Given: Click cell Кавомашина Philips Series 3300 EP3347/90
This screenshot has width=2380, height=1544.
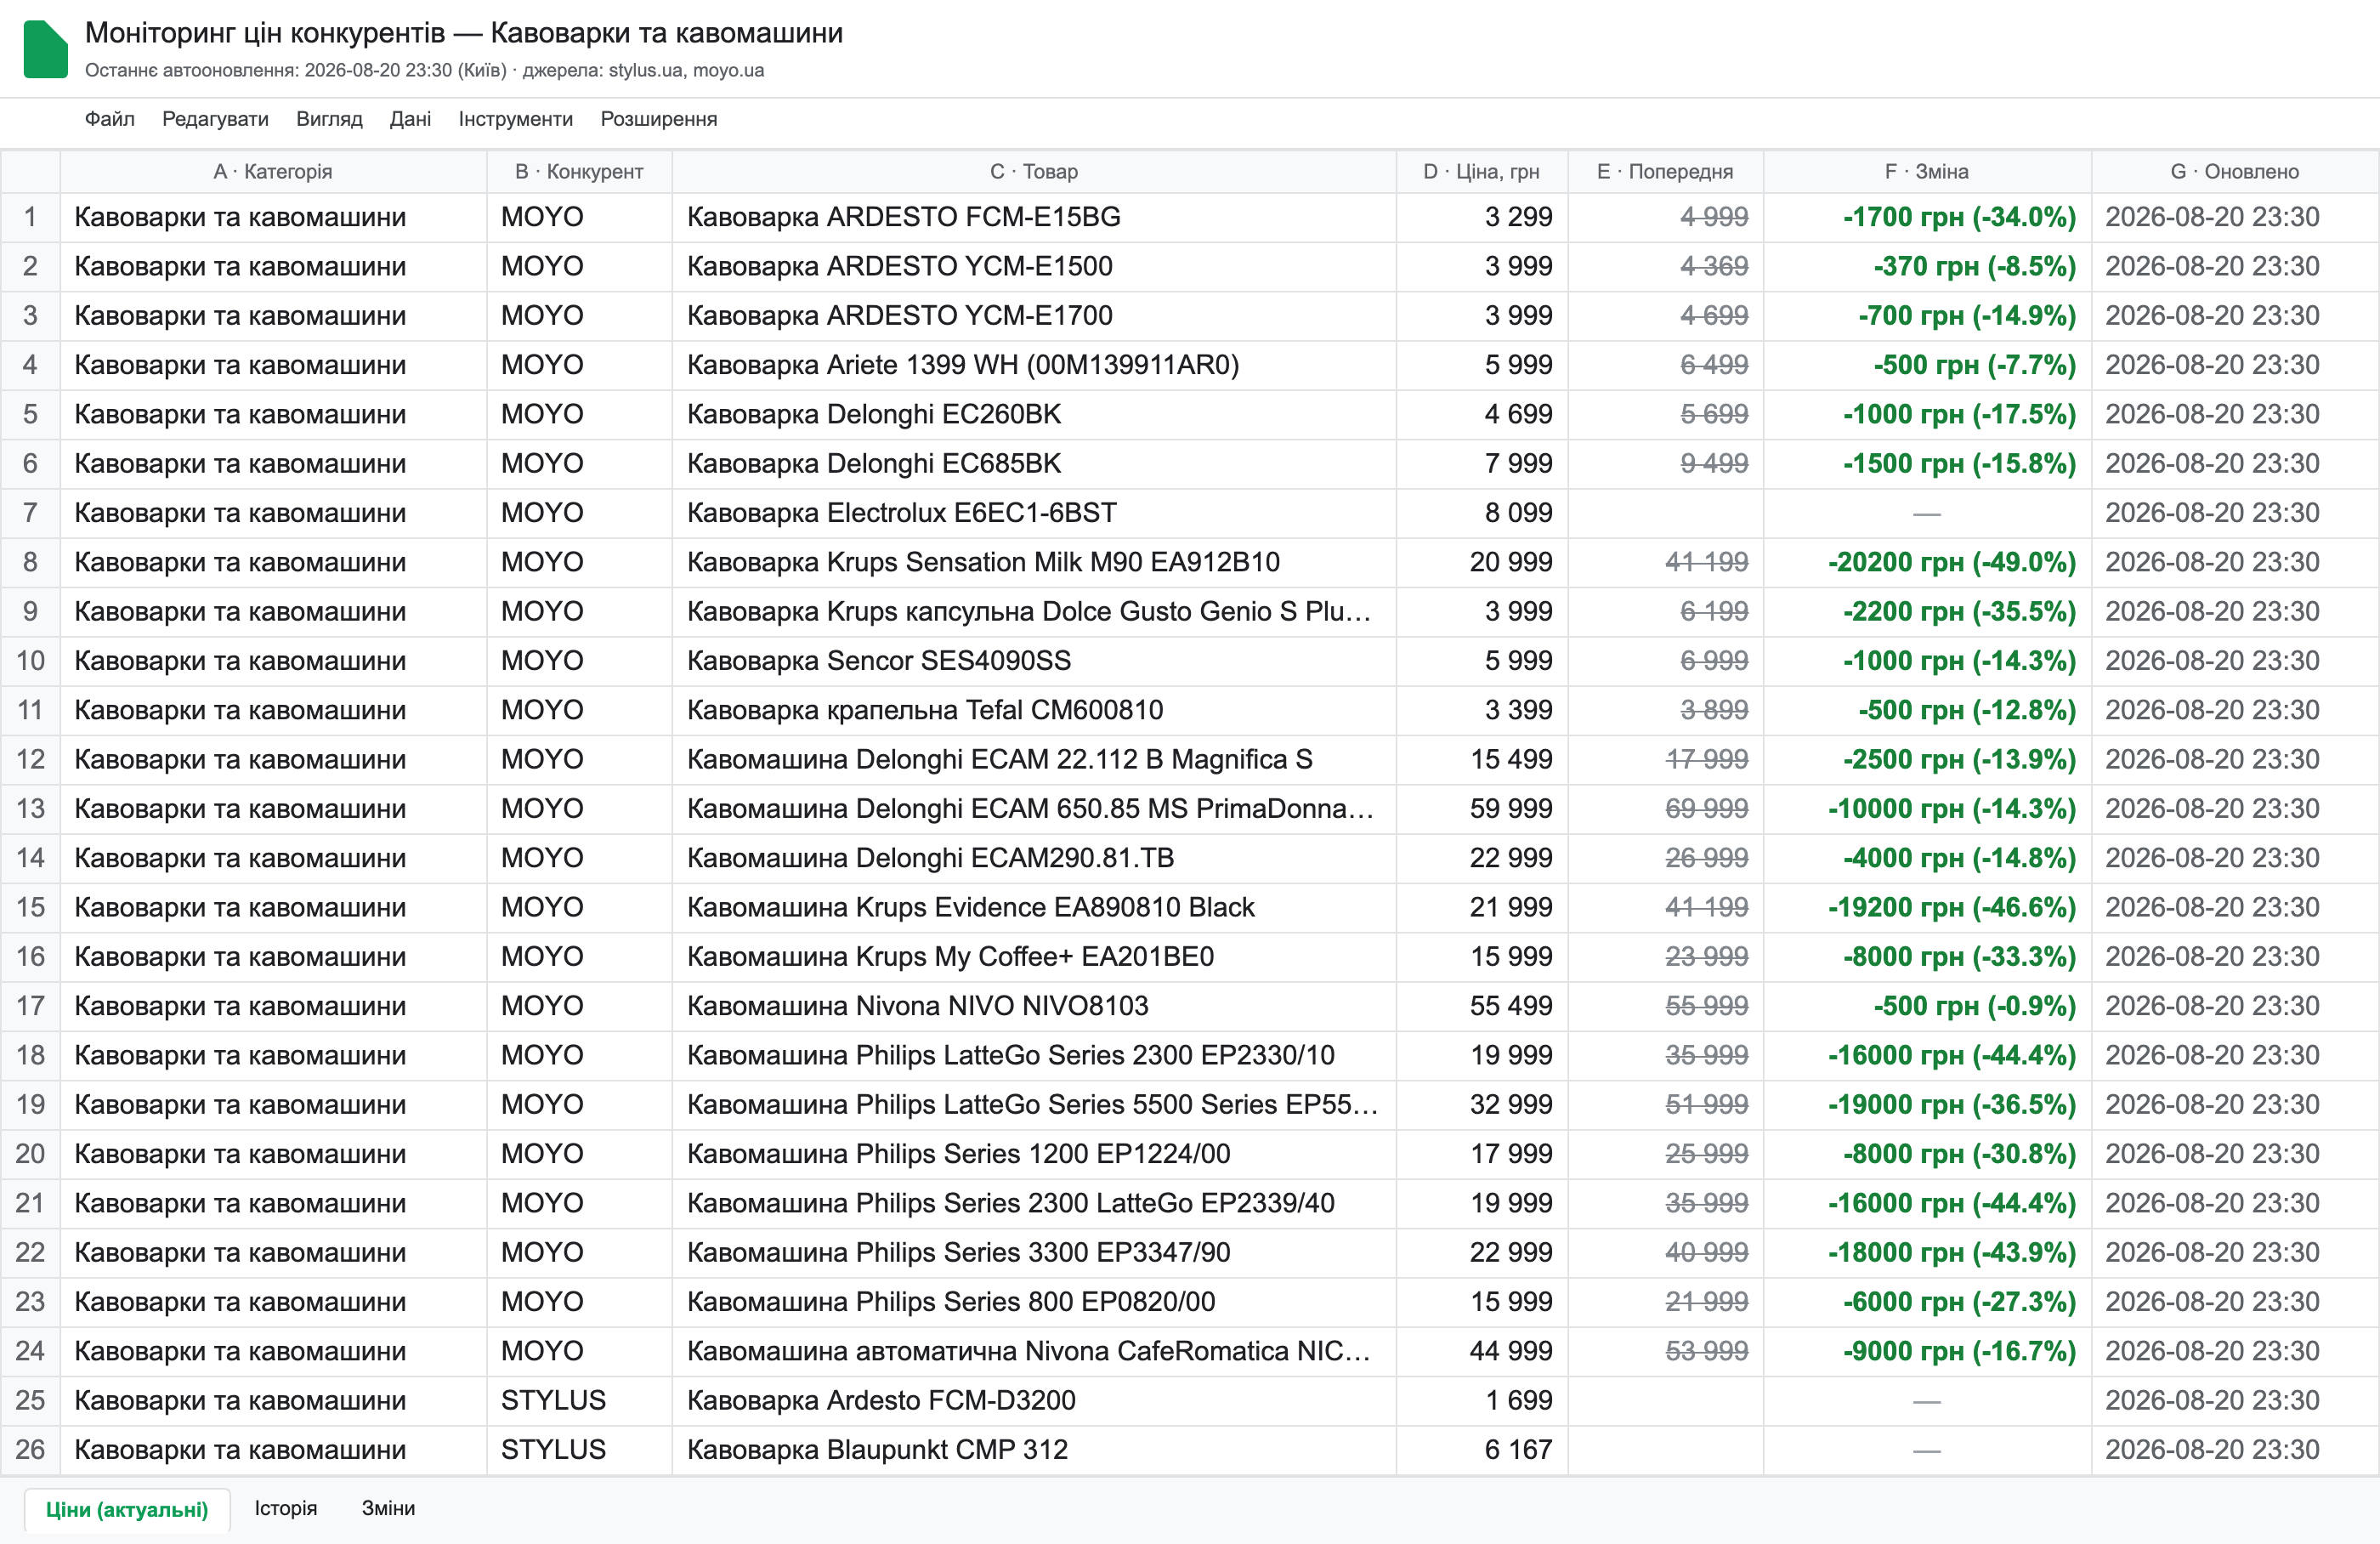Looking at the screenshot, I should 1034,1253.
